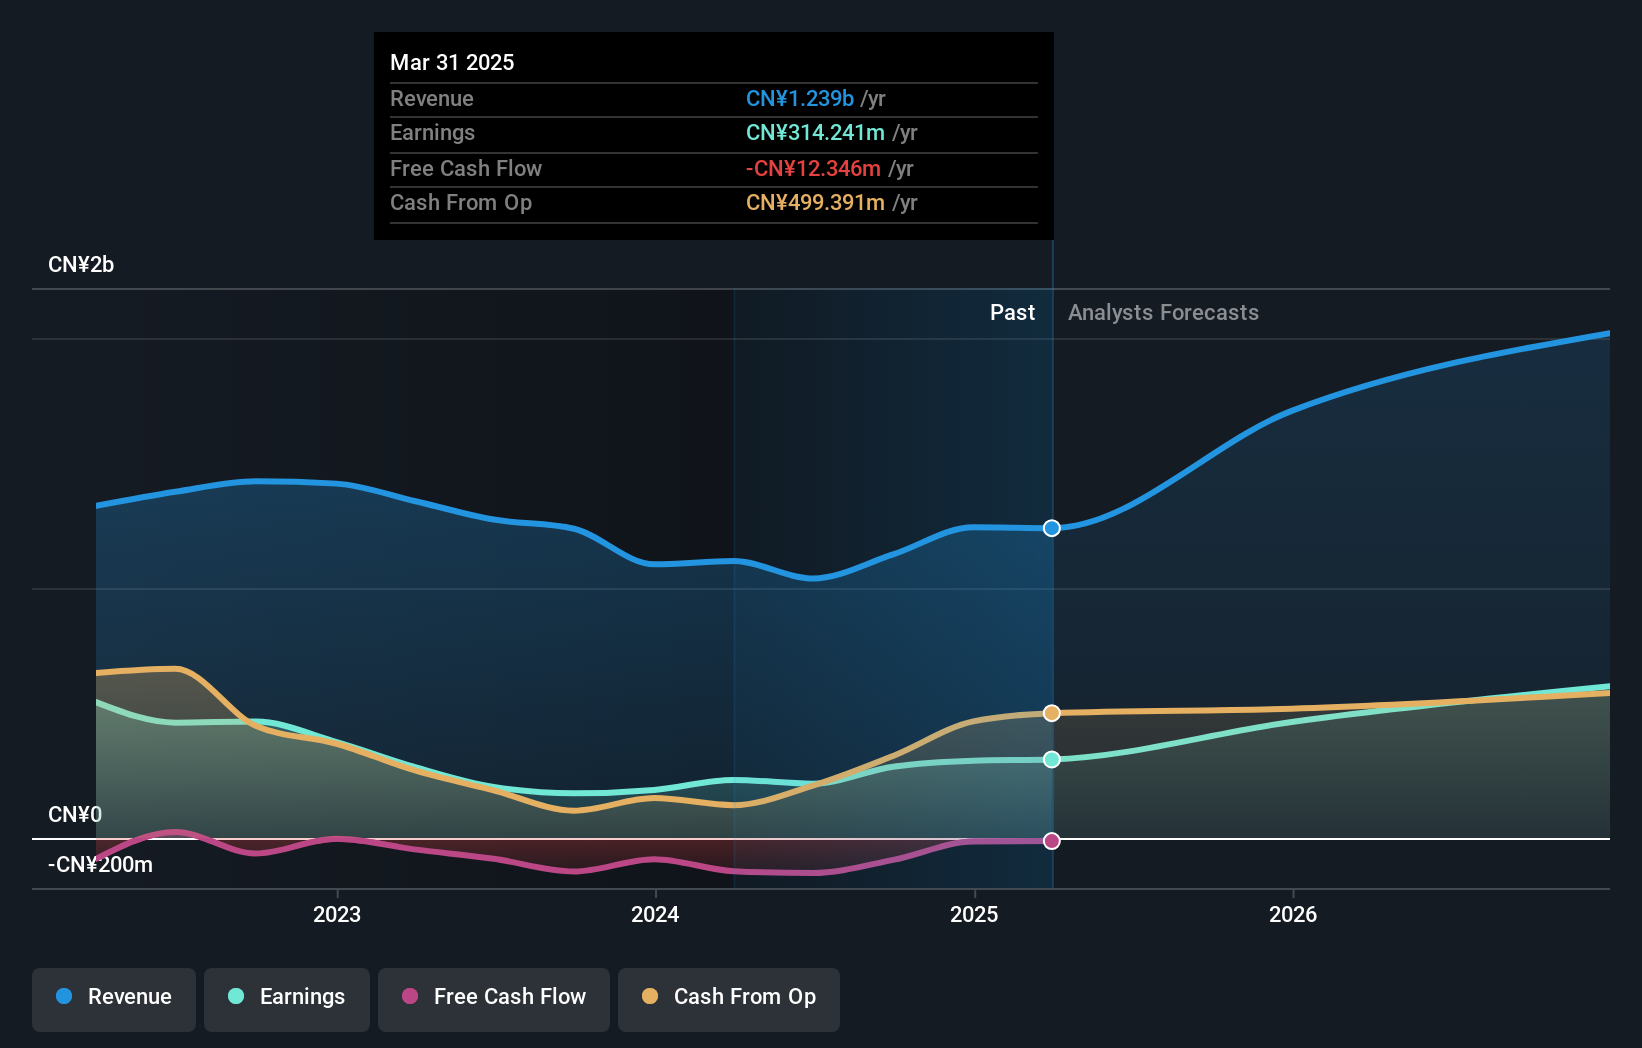Click the teal Earnings data point marker

(x=1052, y=760)
